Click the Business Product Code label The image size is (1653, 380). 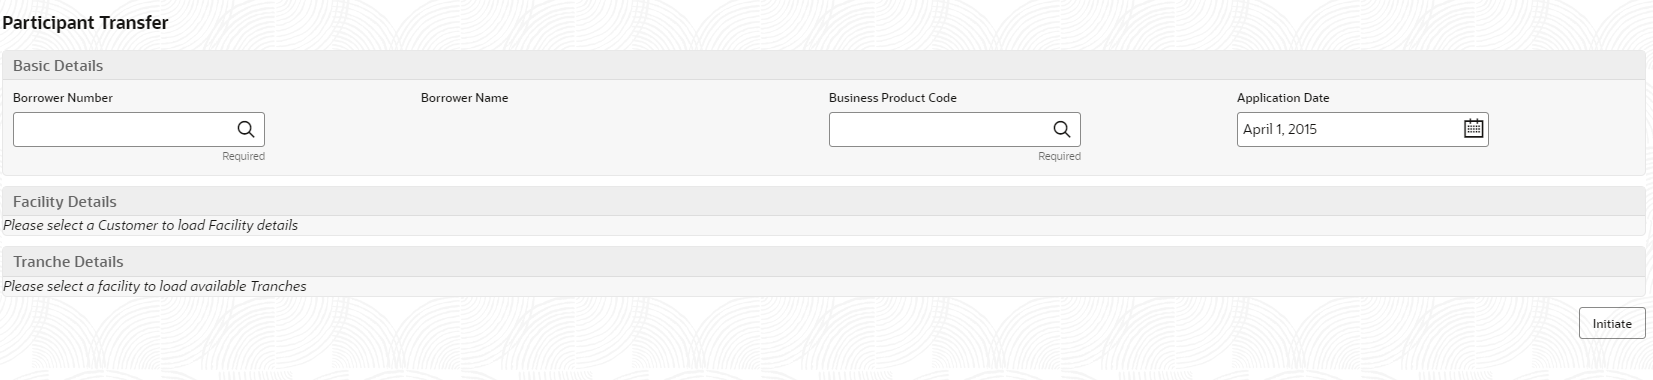click(892, 98)
